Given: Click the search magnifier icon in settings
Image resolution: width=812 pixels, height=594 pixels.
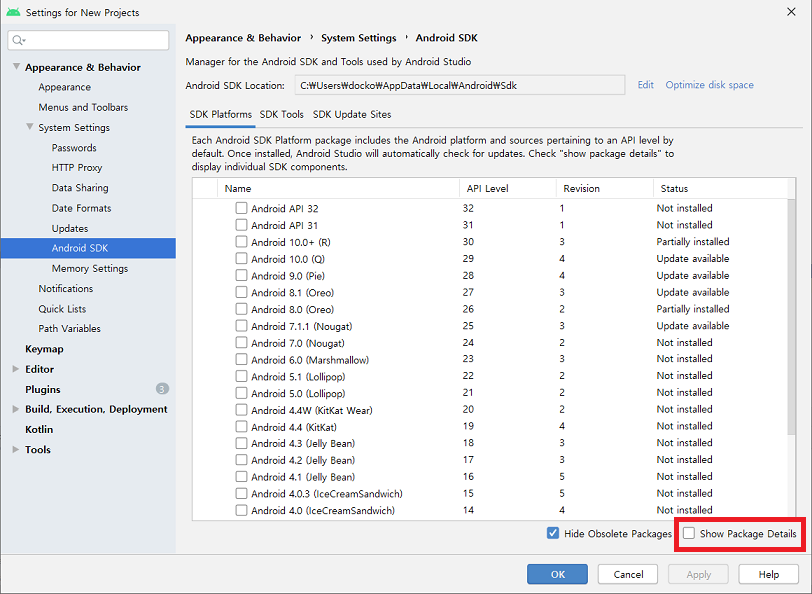Looking at the screenshot, I should (19, 40).
